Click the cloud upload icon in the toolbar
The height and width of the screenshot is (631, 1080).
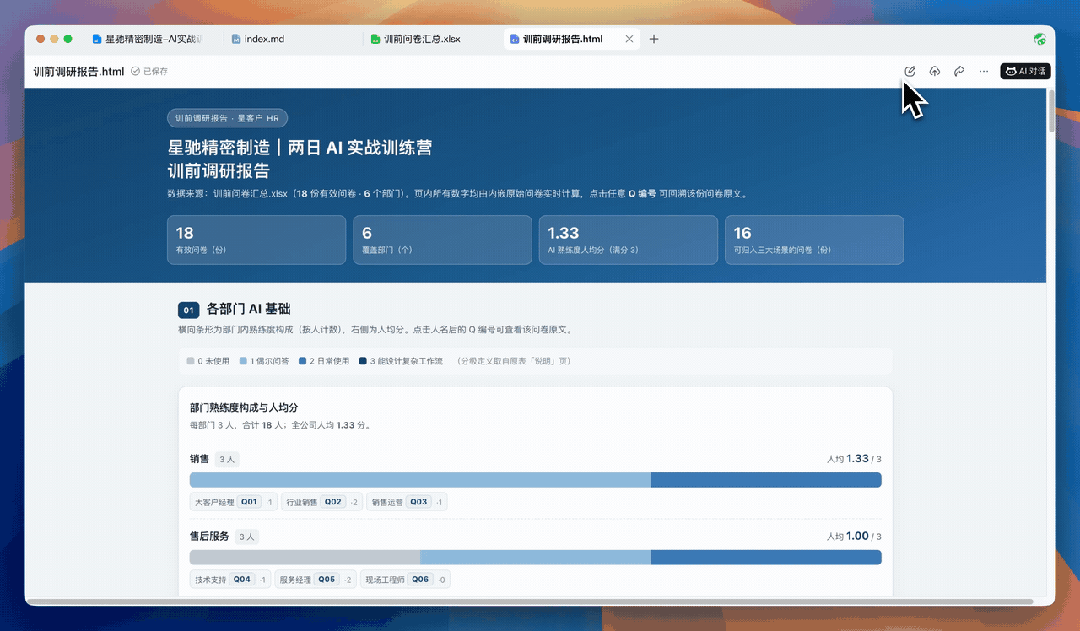coord(935,71)
